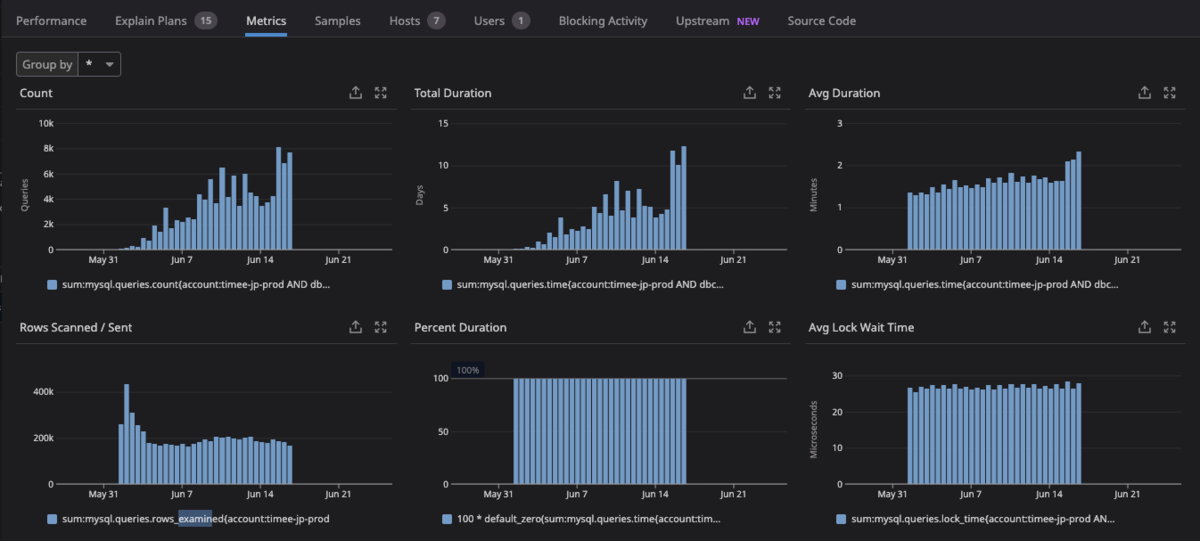Export the Avg Duration graph
The height and width of the screenshot is (541, 1200).
tap(1145, 93)
